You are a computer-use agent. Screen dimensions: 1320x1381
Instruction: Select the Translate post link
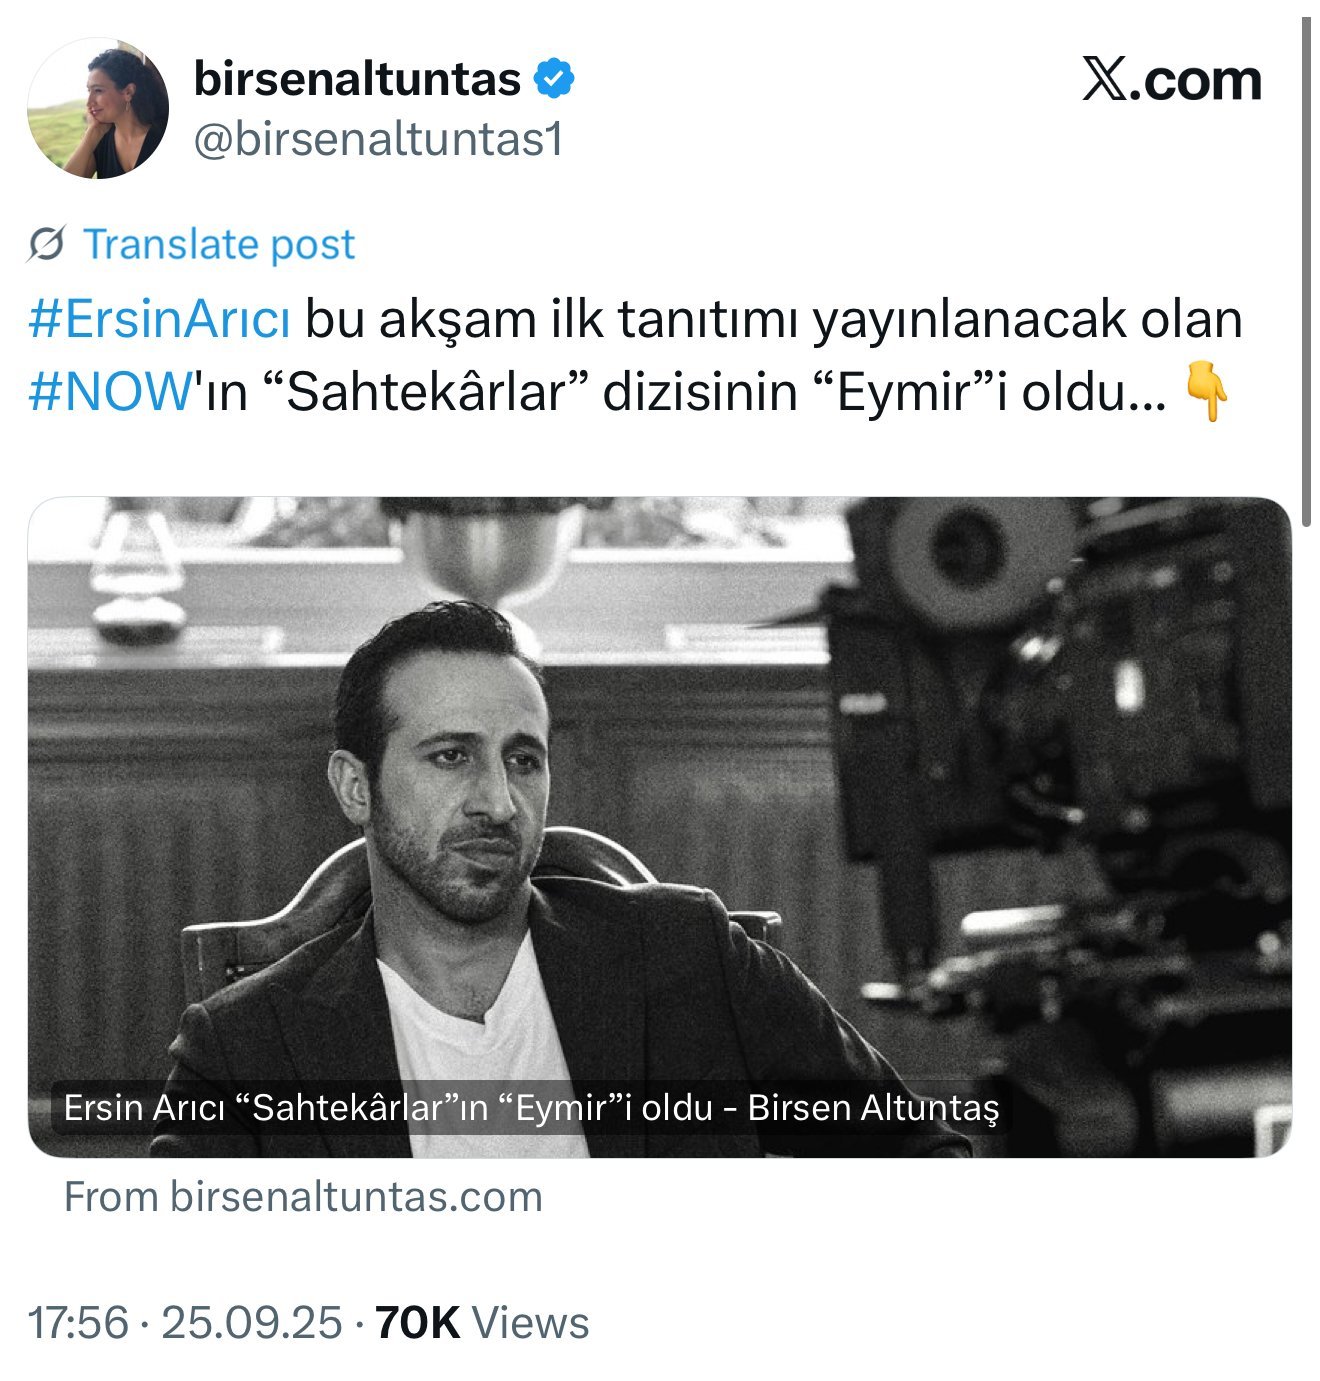(x=219, y=244)
